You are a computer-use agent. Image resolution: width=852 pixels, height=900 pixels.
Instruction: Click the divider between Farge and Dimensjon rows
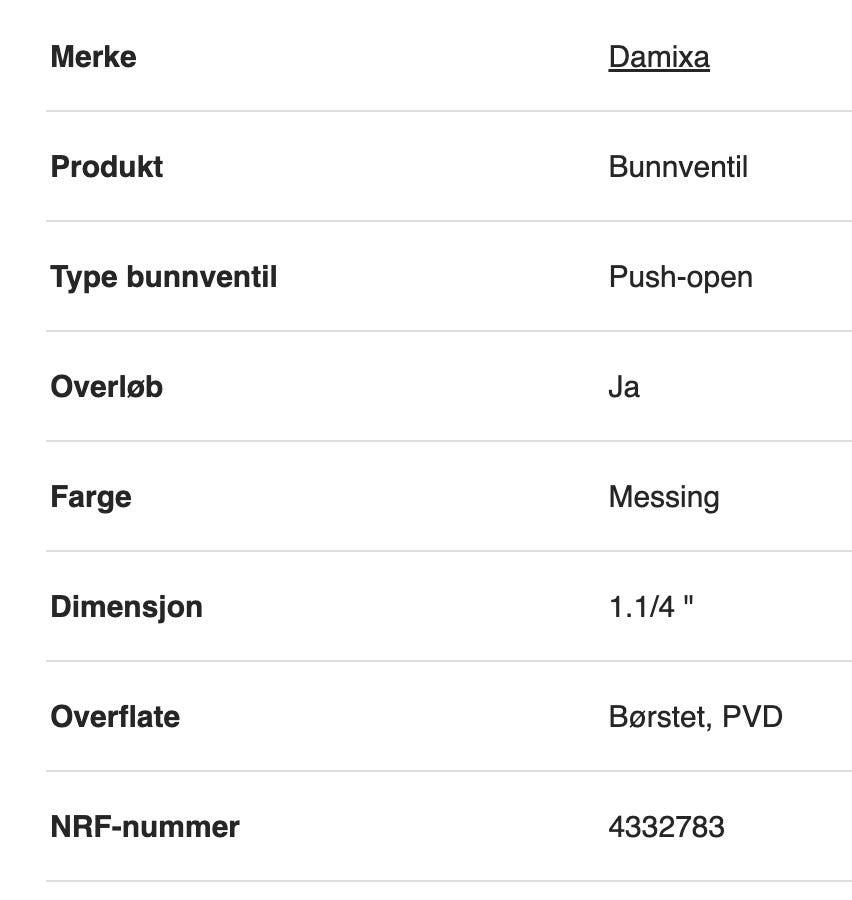click(x=448, y=551)
